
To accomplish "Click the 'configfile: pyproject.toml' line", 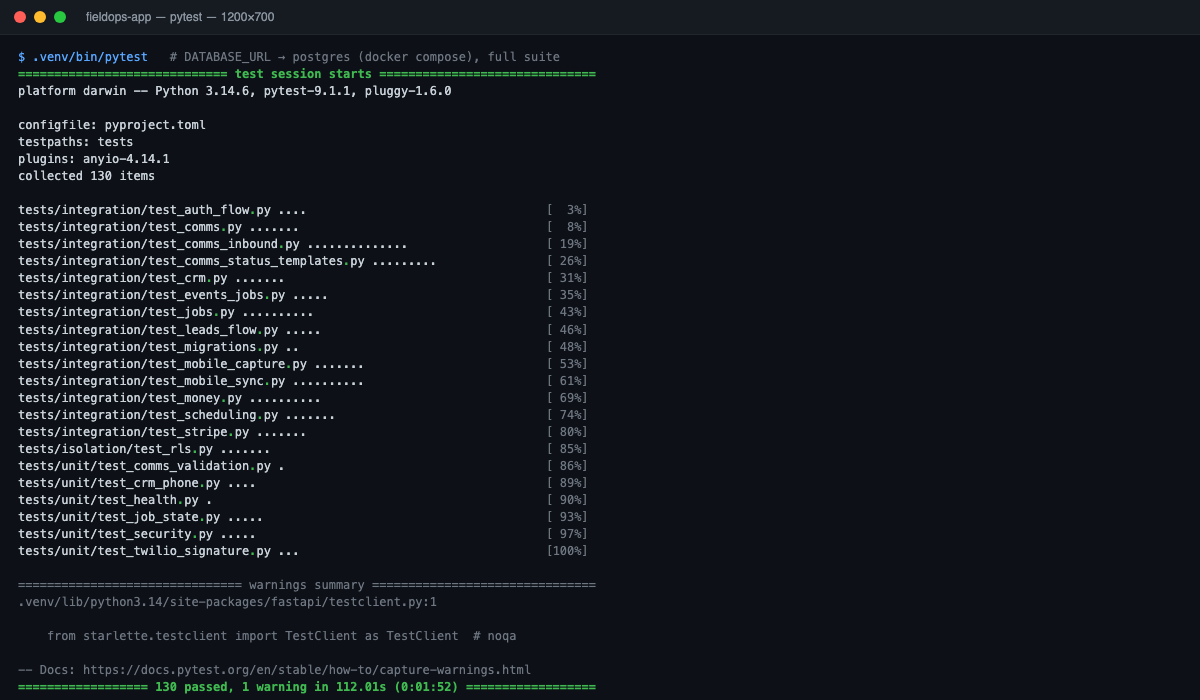I will 112,125.
